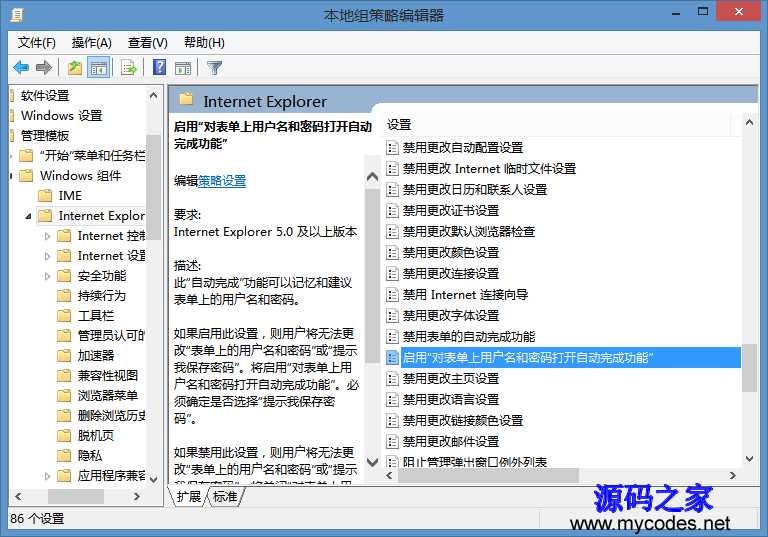The width and height of the screenshot is (768, 537).
Task: Click settings list horizontal scroll right arrow
Action: coord(733,475)
